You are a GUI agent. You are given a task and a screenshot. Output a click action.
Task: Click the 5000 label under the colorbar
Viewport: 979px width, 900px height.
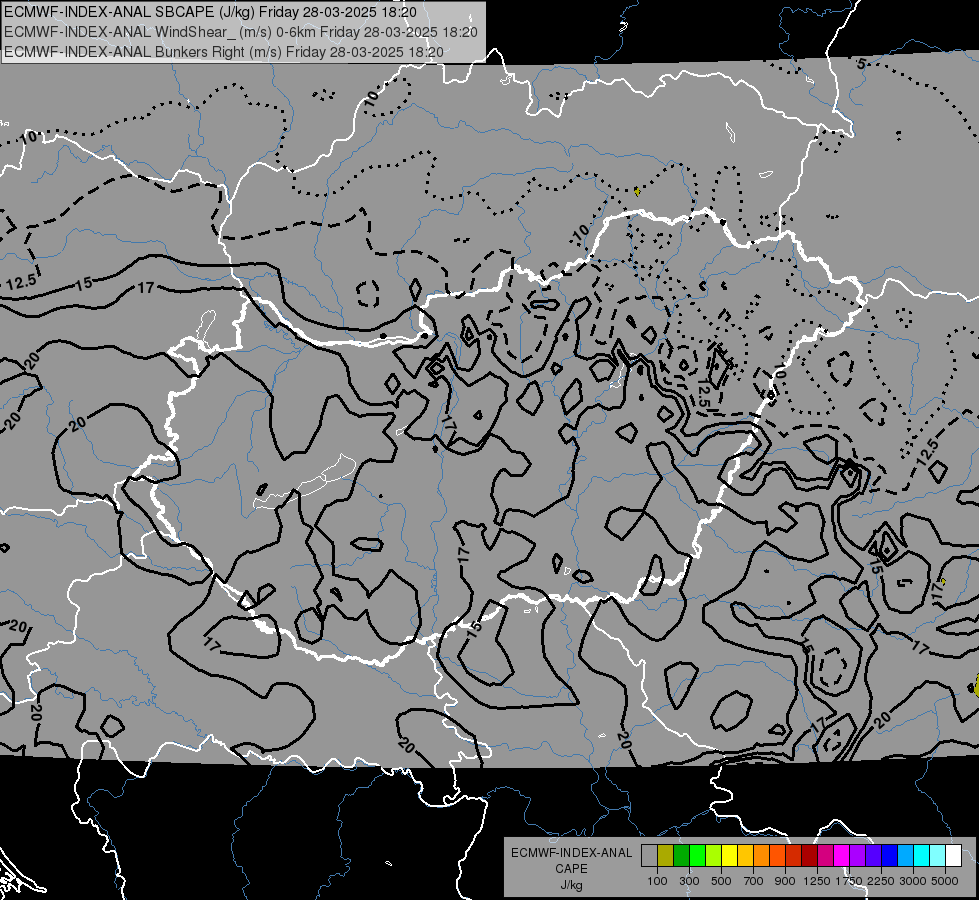point(945,881)
